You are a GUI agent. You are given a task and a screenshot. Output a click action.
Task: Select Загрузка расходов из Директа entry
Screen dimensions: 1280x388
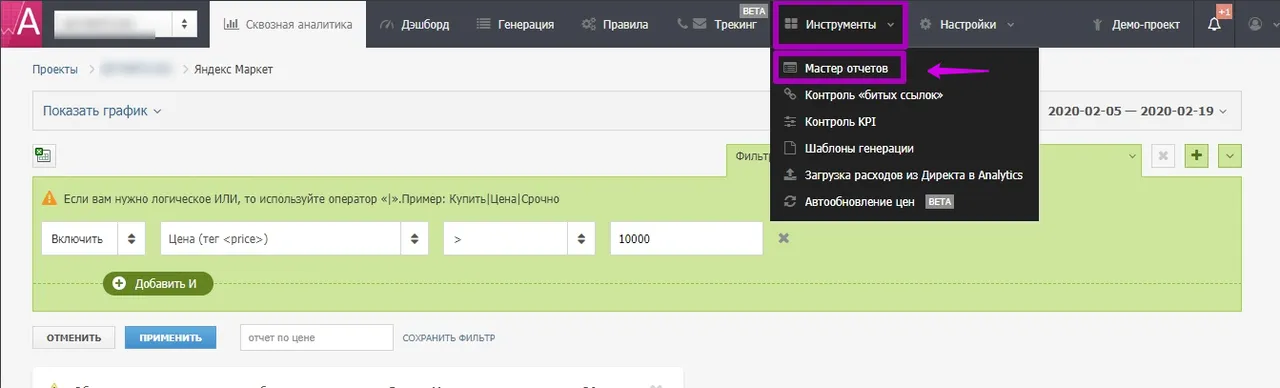913,175
